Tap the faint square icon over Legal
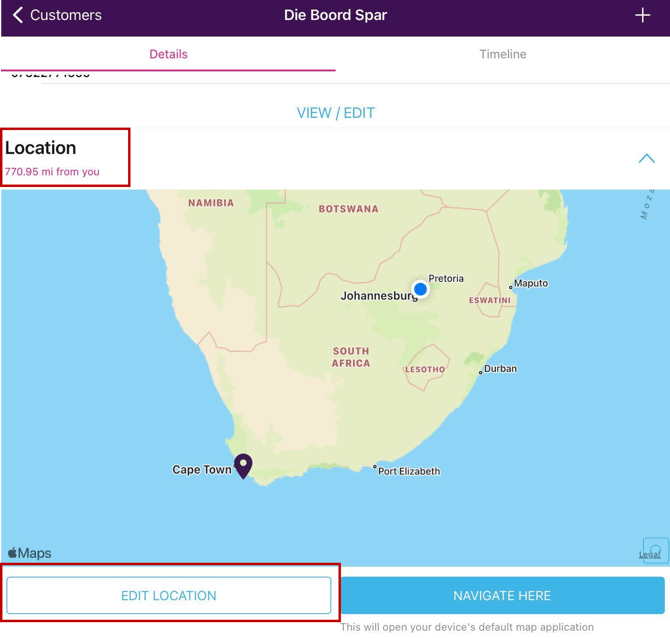 click(x=655, y=549)
